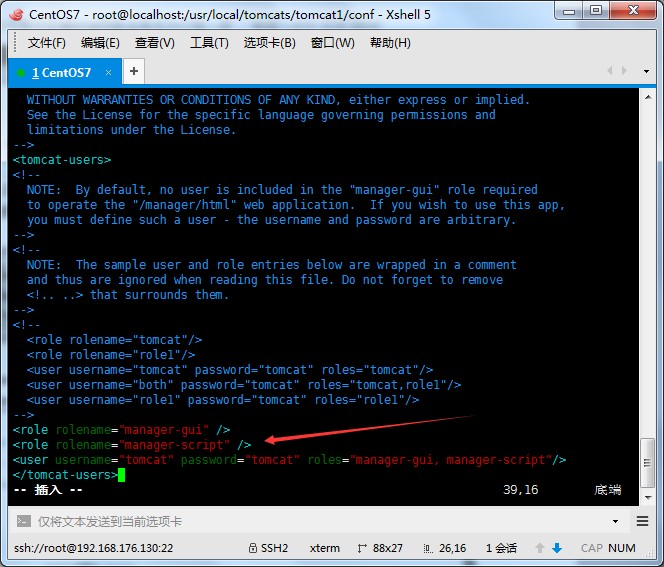Click the NUM indicator in status bar
This screenshot has width=664, height=567.
coord(622,548)
